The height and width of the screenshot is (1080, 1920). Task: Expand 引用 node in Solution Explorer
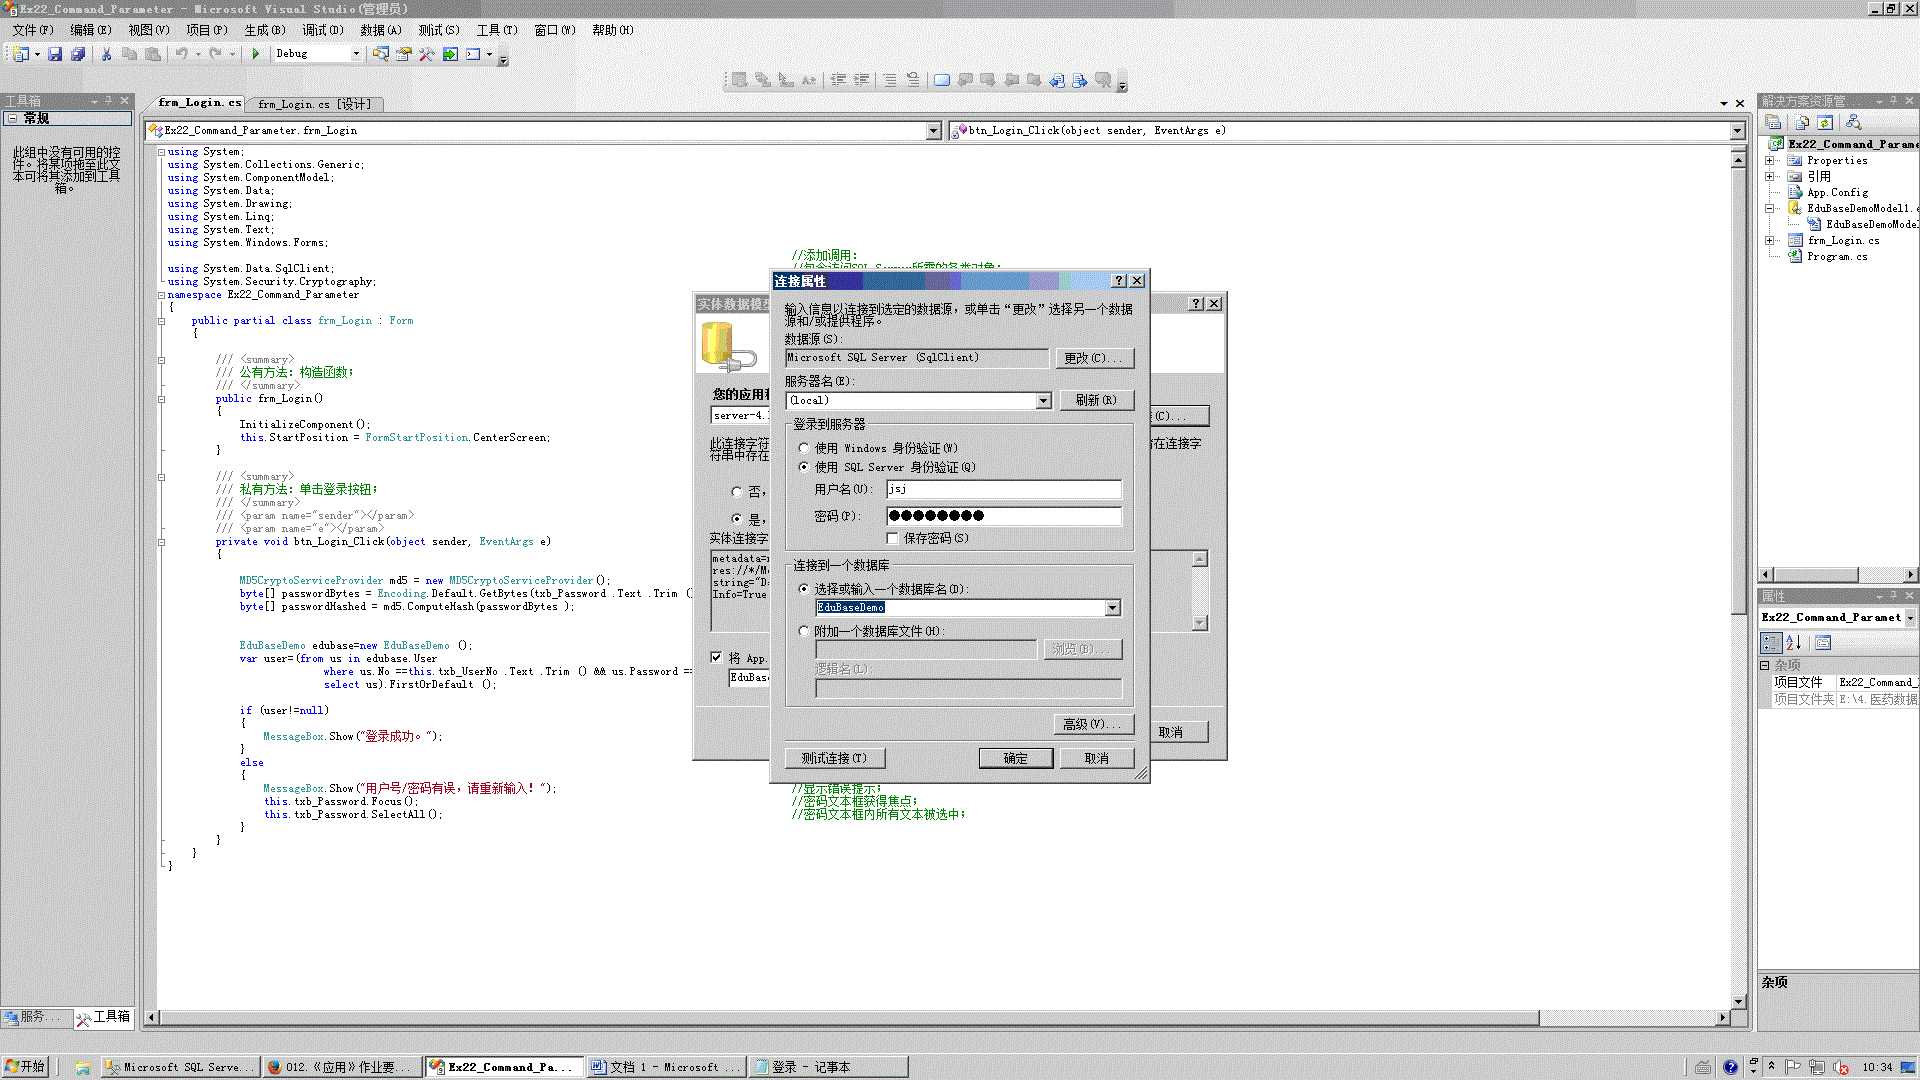(1770, 177)
